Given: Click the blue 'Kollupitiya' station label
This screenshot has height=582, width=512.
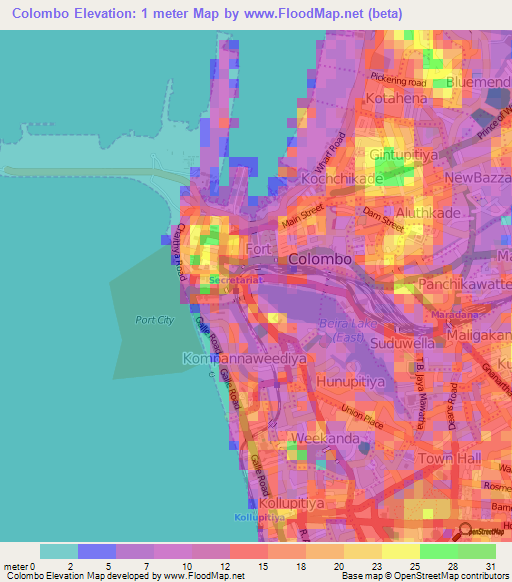Looking at the screenshot, I should 260,517.
